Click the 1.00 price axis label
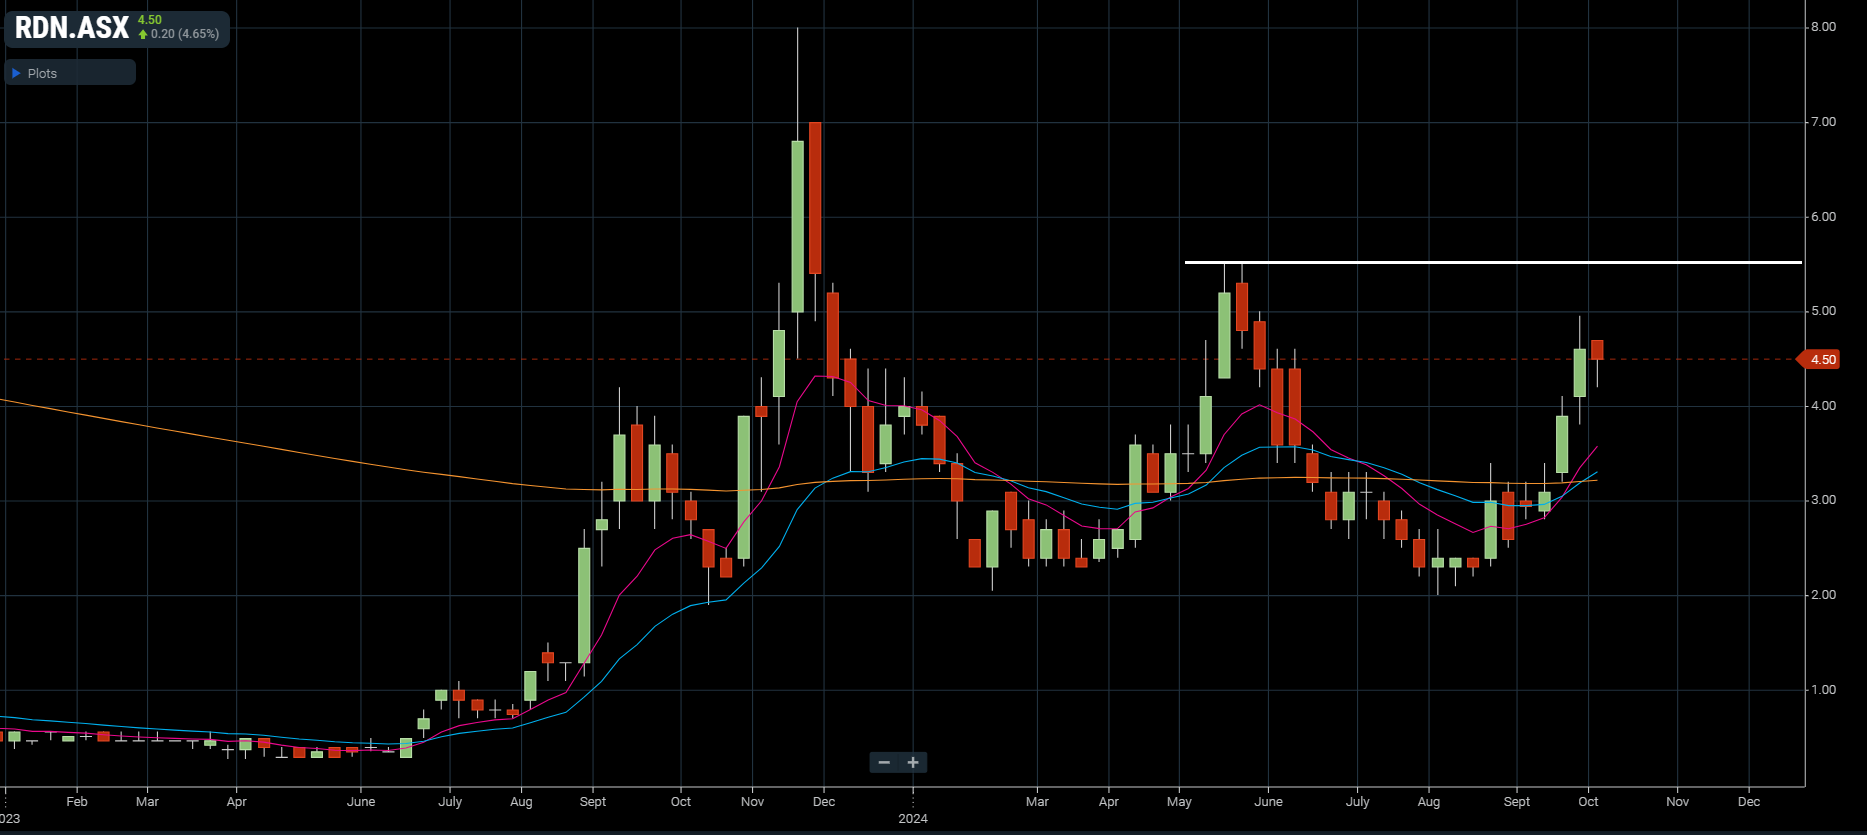Viewport: 1867px width, 835px height. [1824, 690]
